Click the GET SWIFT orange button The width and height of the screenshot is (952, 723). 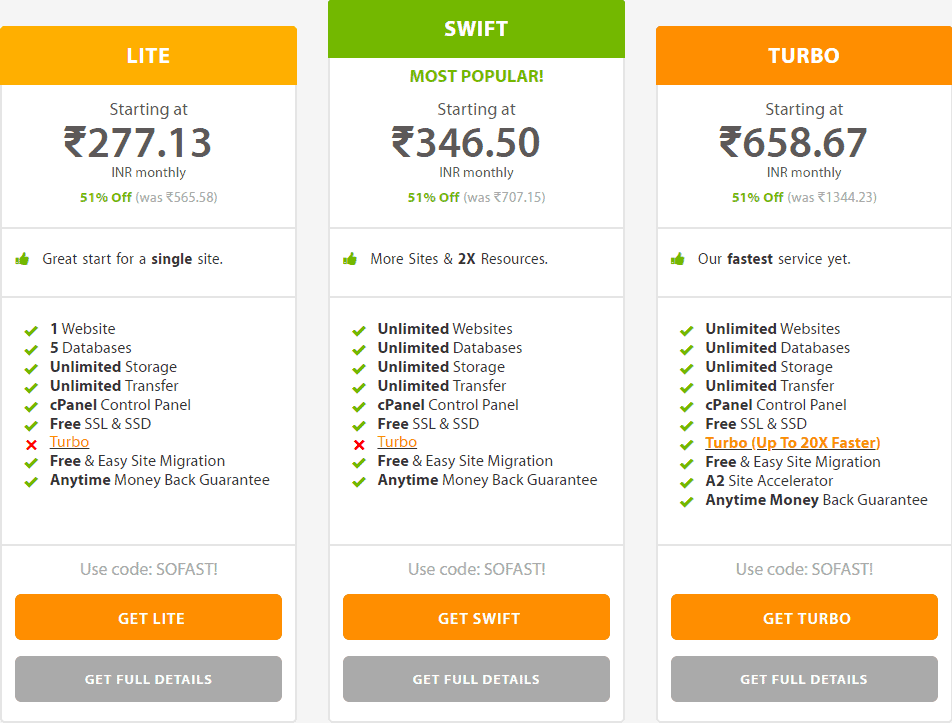click(x=476, y=617)
